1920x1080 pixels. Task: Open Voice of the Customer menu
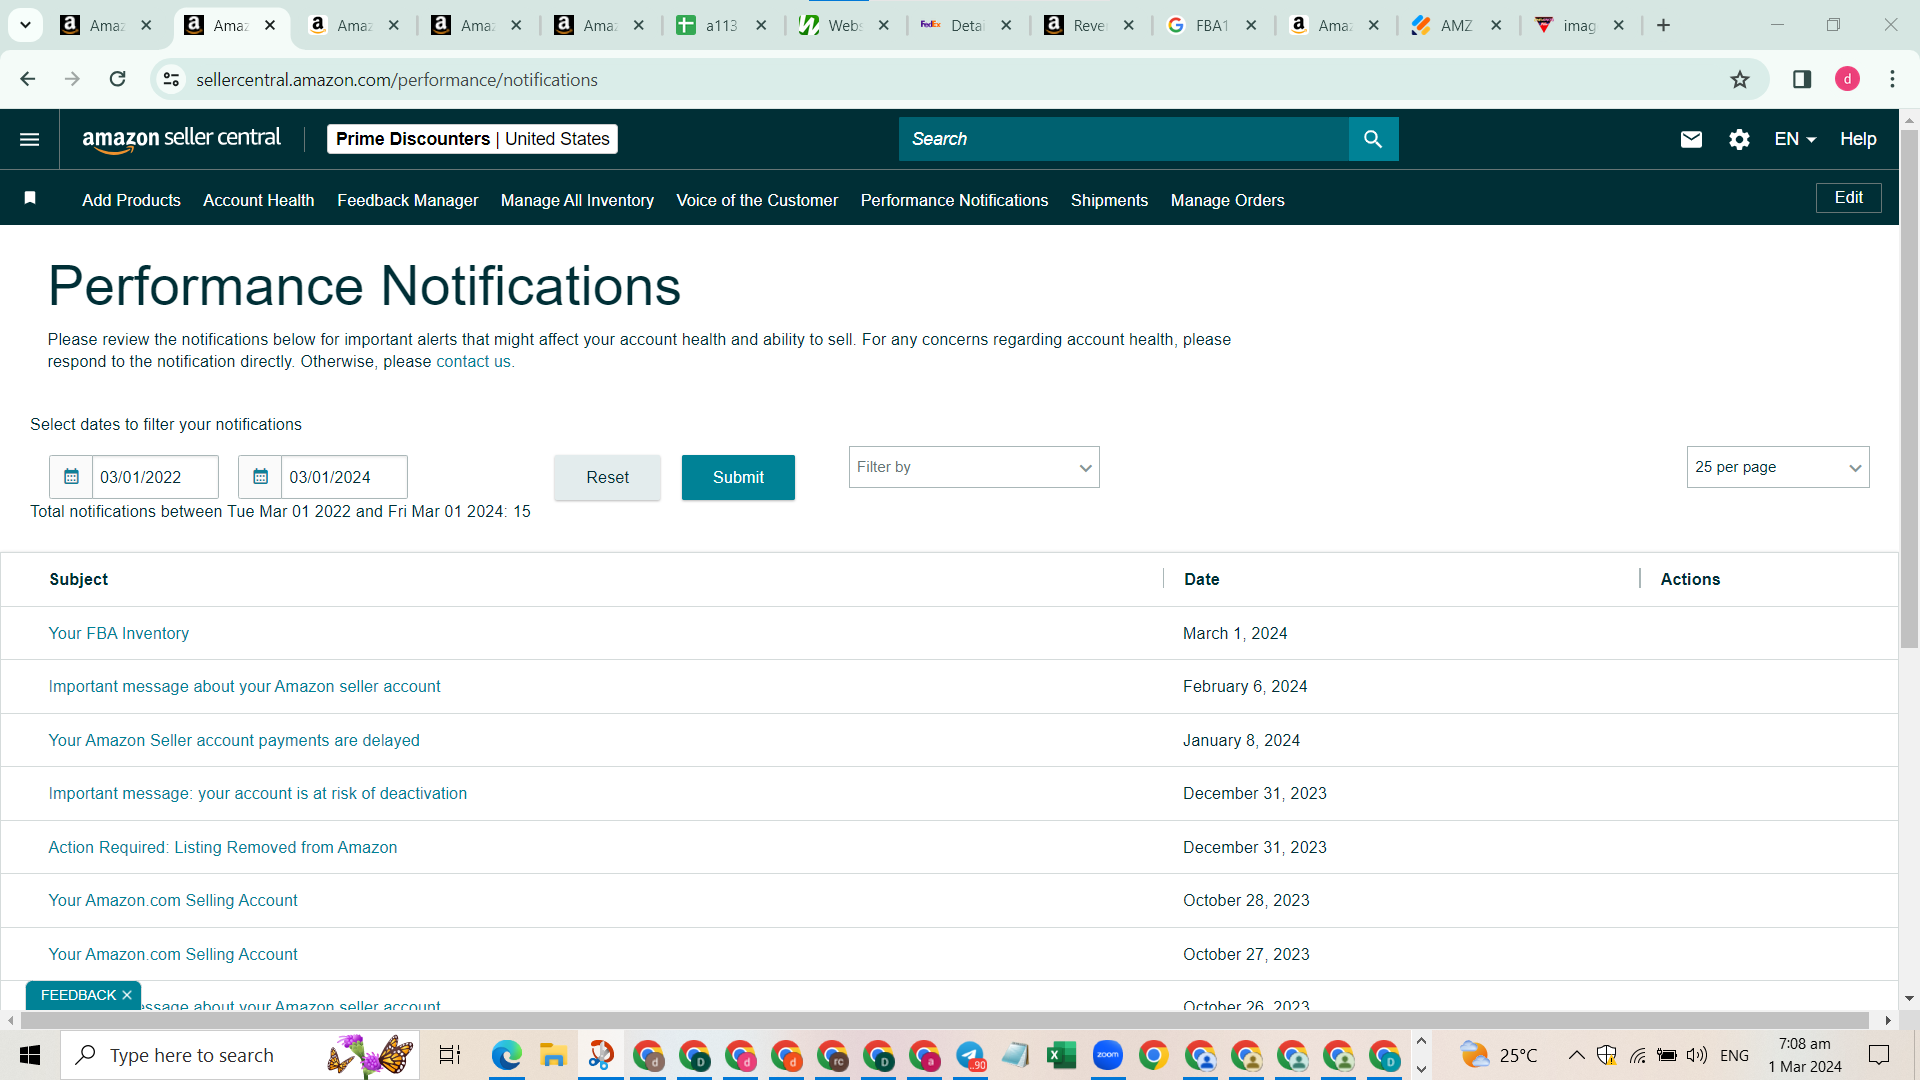pos(757,200)
